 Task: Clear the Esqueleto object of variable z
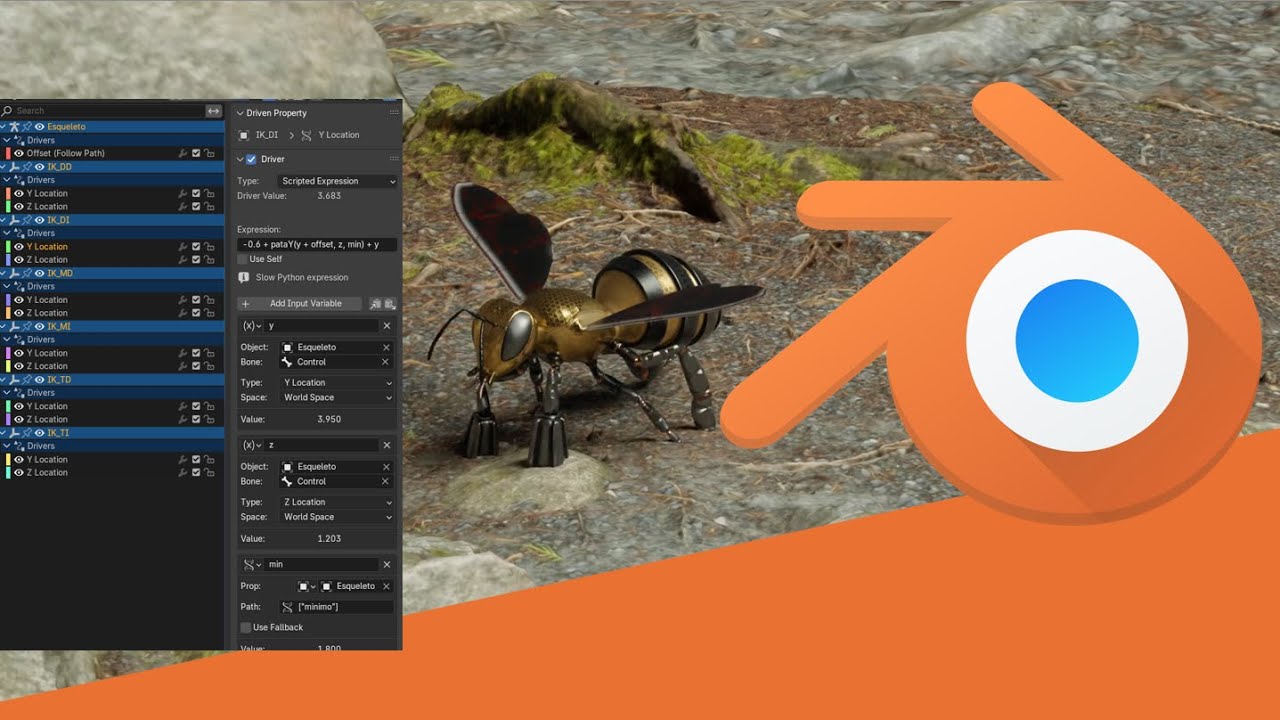click(386, 467)
